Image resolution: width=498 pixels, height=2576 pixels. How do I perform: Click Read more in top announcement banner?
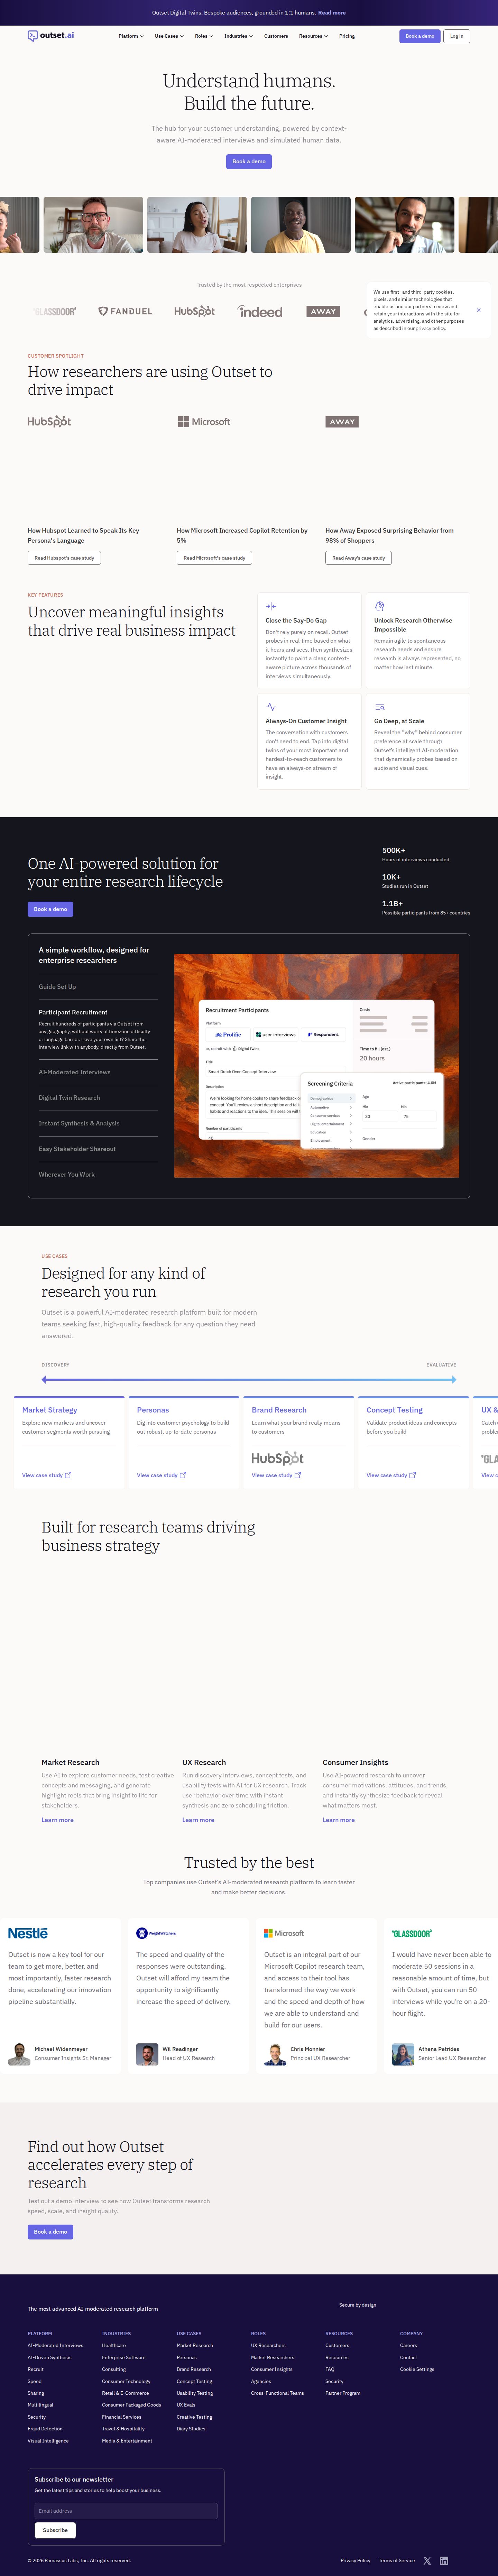pyautogui.click(x=332, y=13)
